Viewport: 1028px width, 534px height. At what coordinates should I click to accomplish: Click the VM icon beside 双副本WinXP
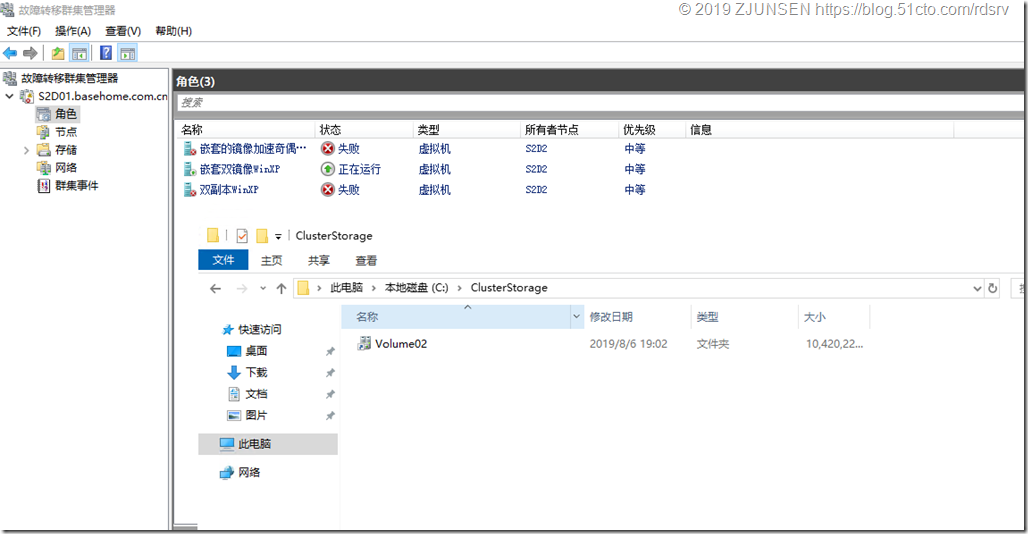pyautogui.click(x=189, y=189)
